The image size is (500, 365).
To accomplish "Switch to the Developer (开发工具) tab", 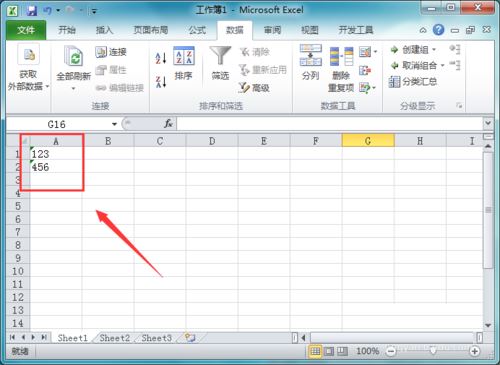I will pos(356,30).
